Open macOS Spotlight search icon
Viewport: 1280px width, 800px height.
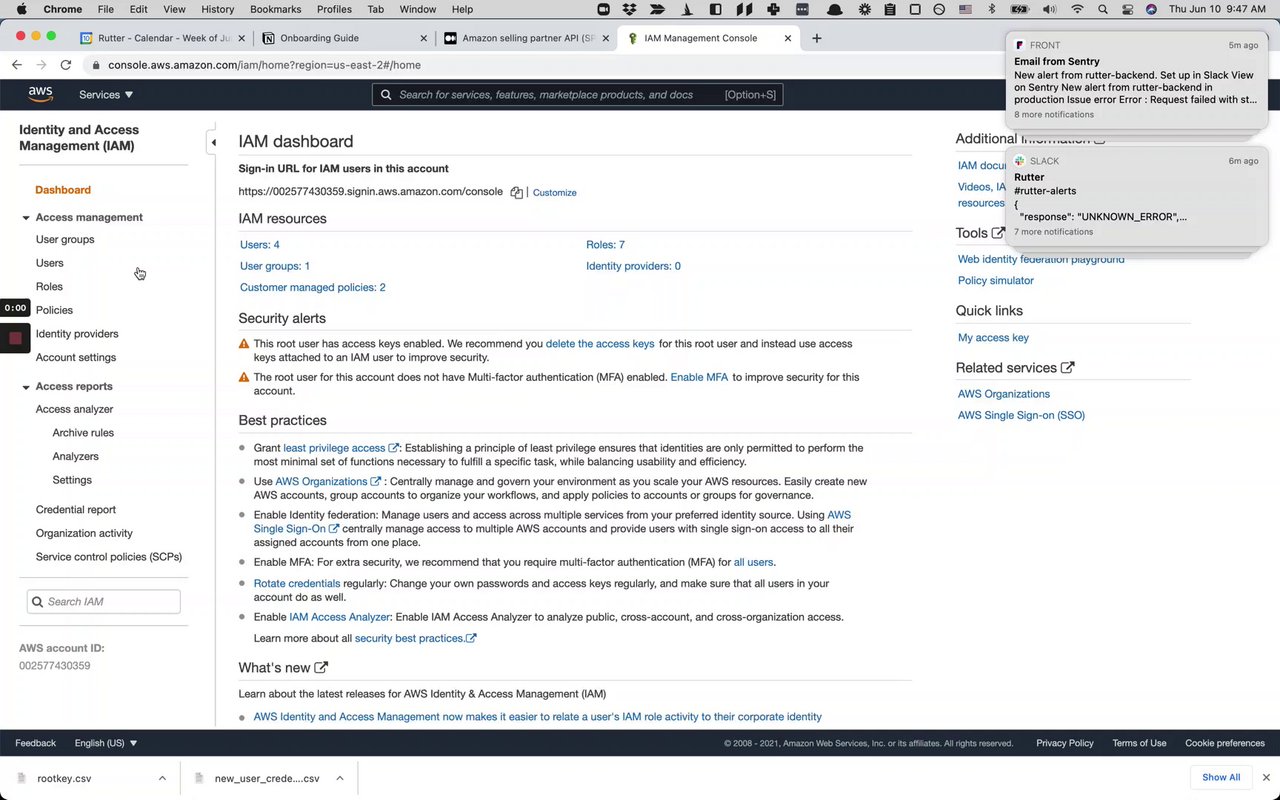[1102, 9]
